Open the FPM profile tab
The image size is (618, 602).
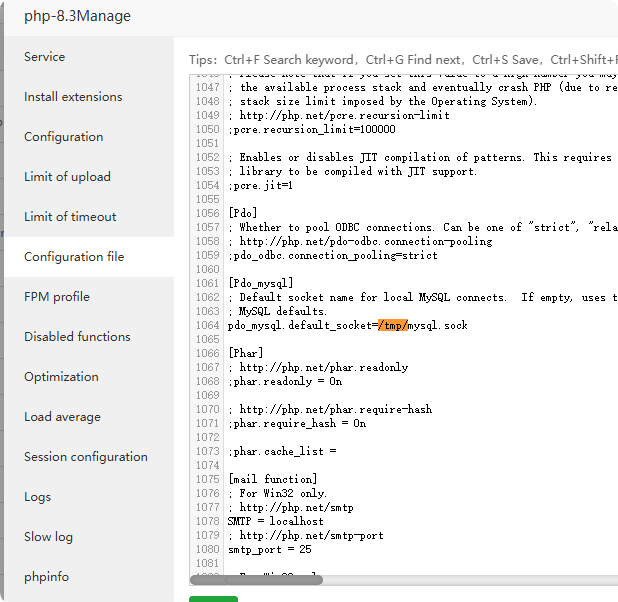point(57,297)
